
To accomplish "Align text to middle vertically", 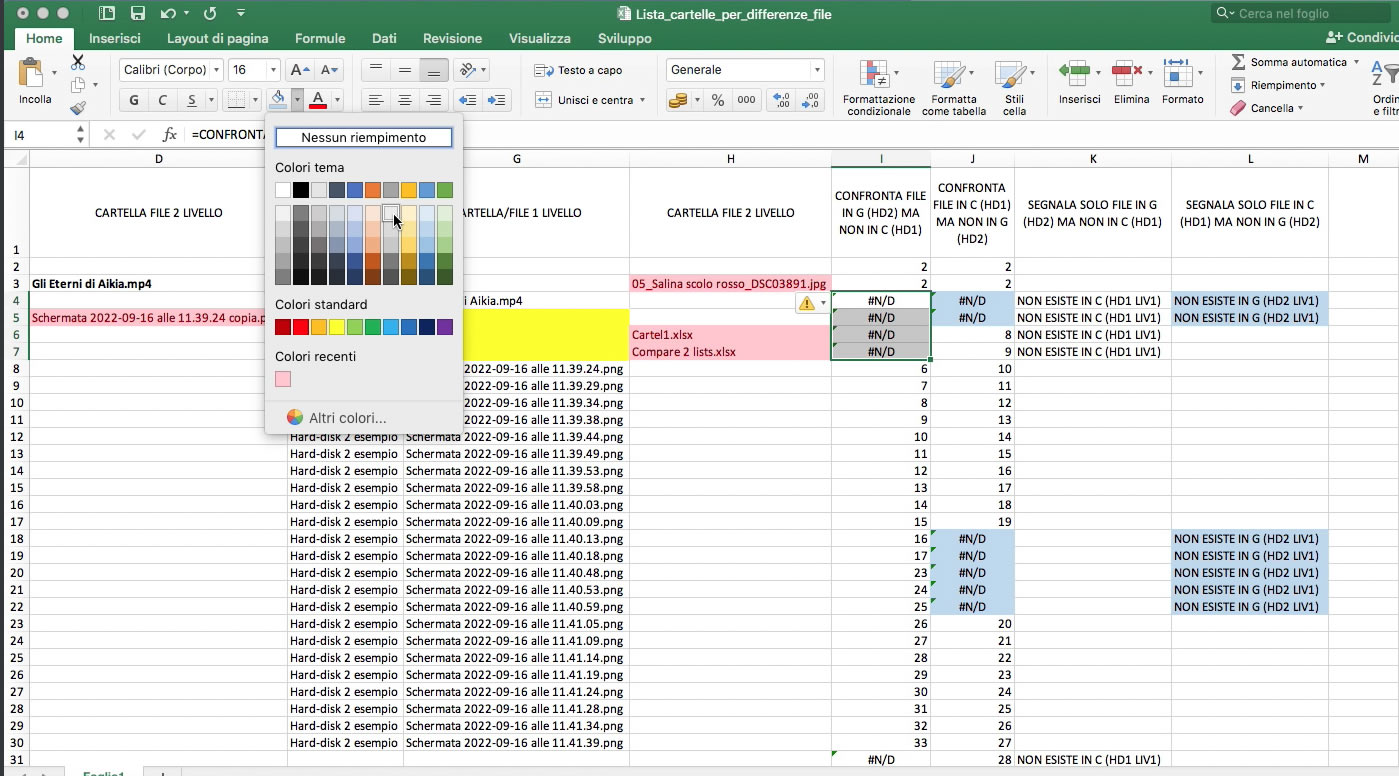I will tap(405, 70).
